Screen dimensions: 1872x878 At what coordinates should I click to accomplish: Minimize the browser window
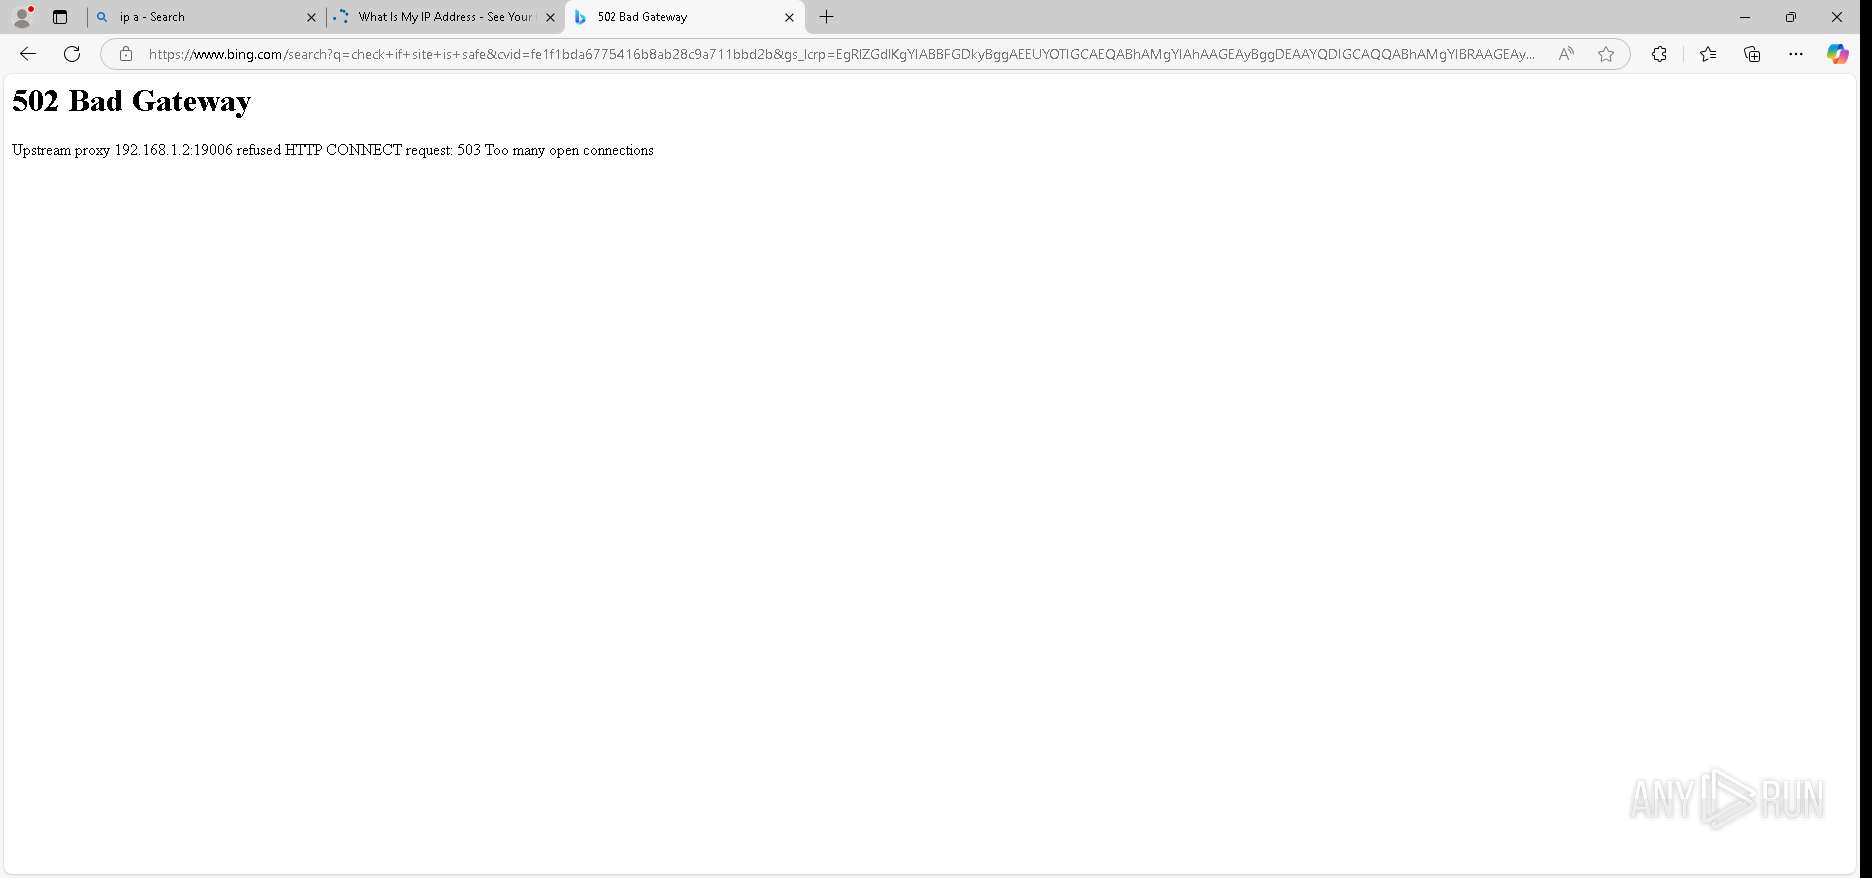[1745, 17]
